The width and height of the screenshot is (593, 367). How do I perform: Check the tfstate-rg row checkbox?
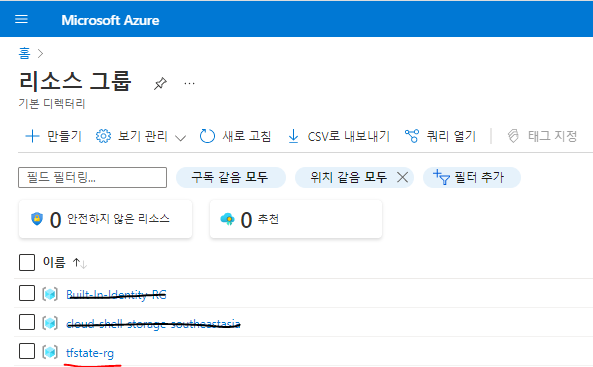pyautogui.click(x=27, y=351)
